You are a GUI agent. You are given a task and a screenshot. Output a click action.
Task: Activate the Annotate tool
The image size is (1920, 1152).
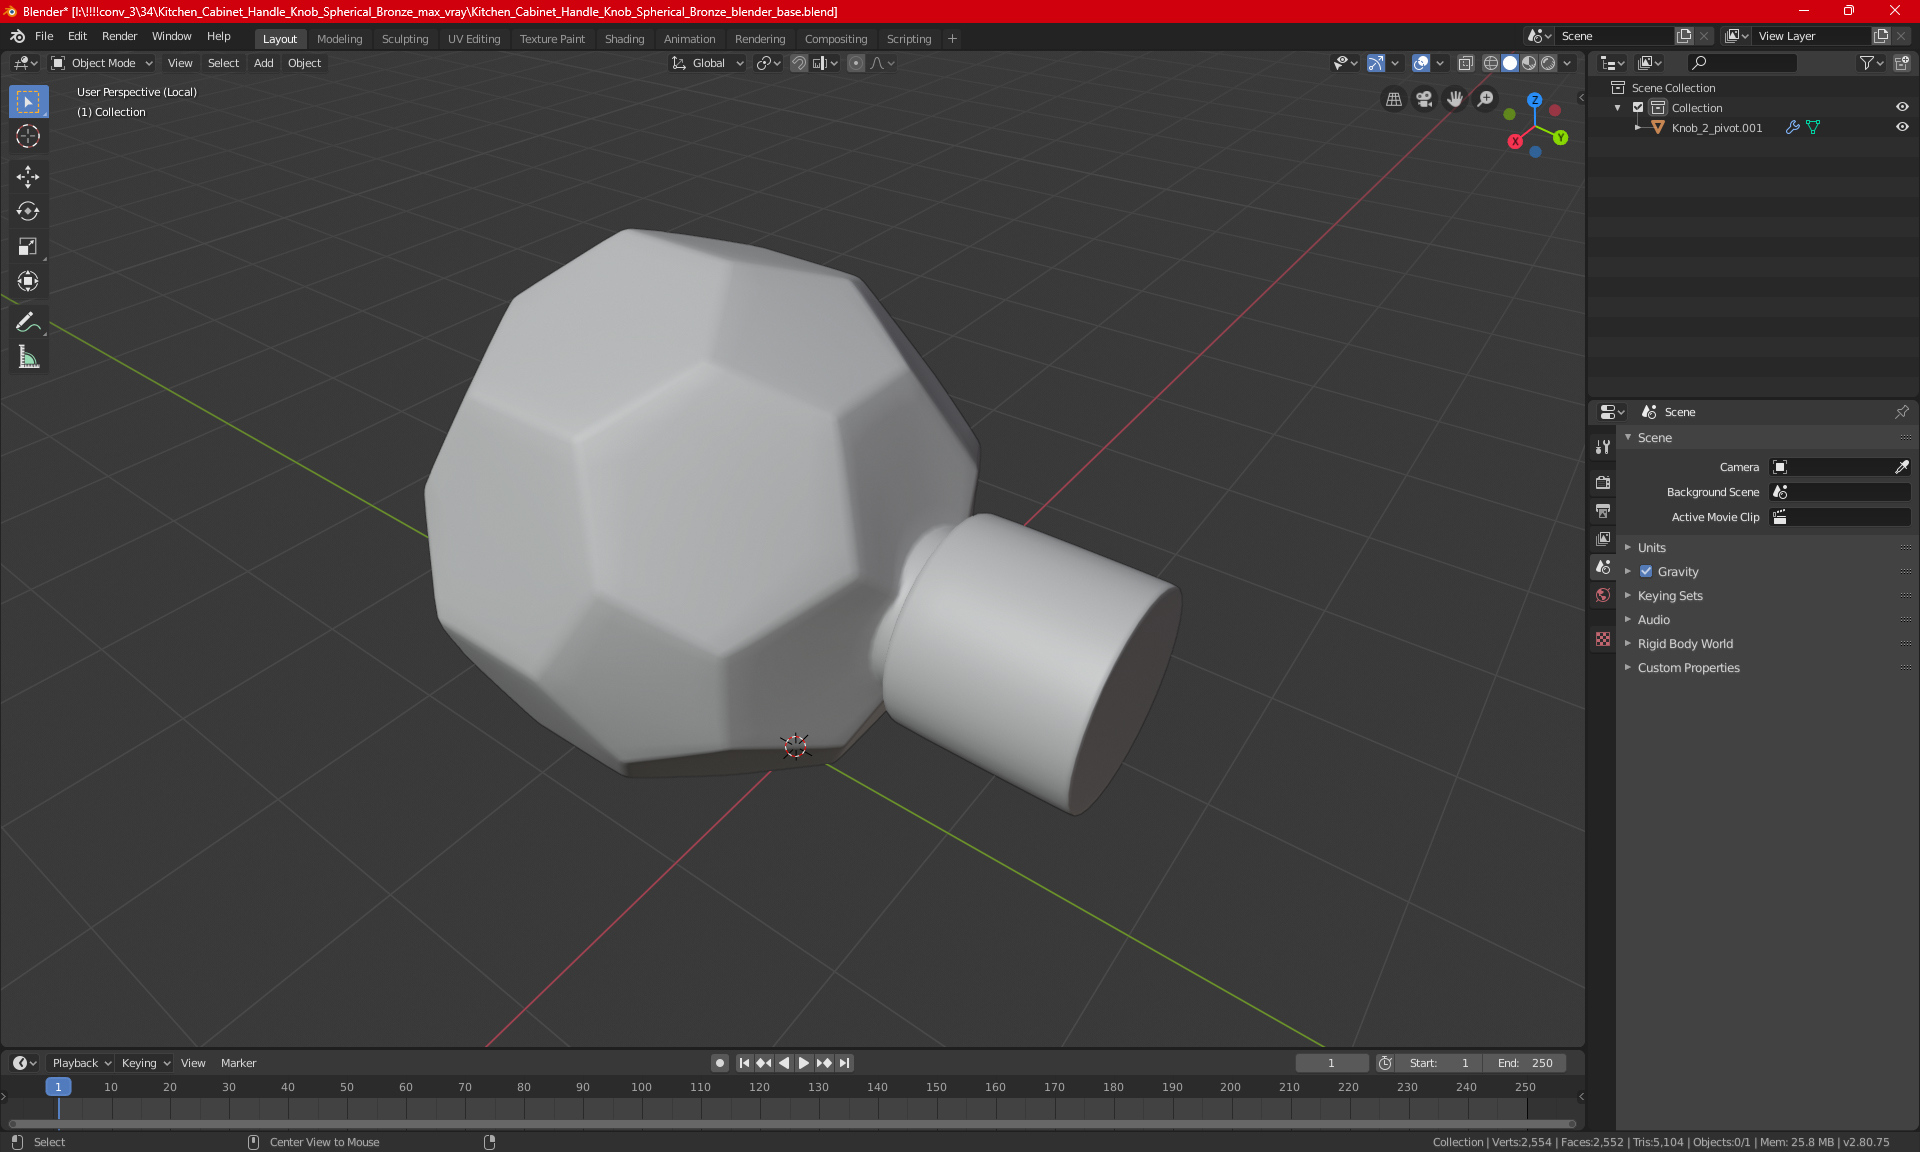click(28, 322)
